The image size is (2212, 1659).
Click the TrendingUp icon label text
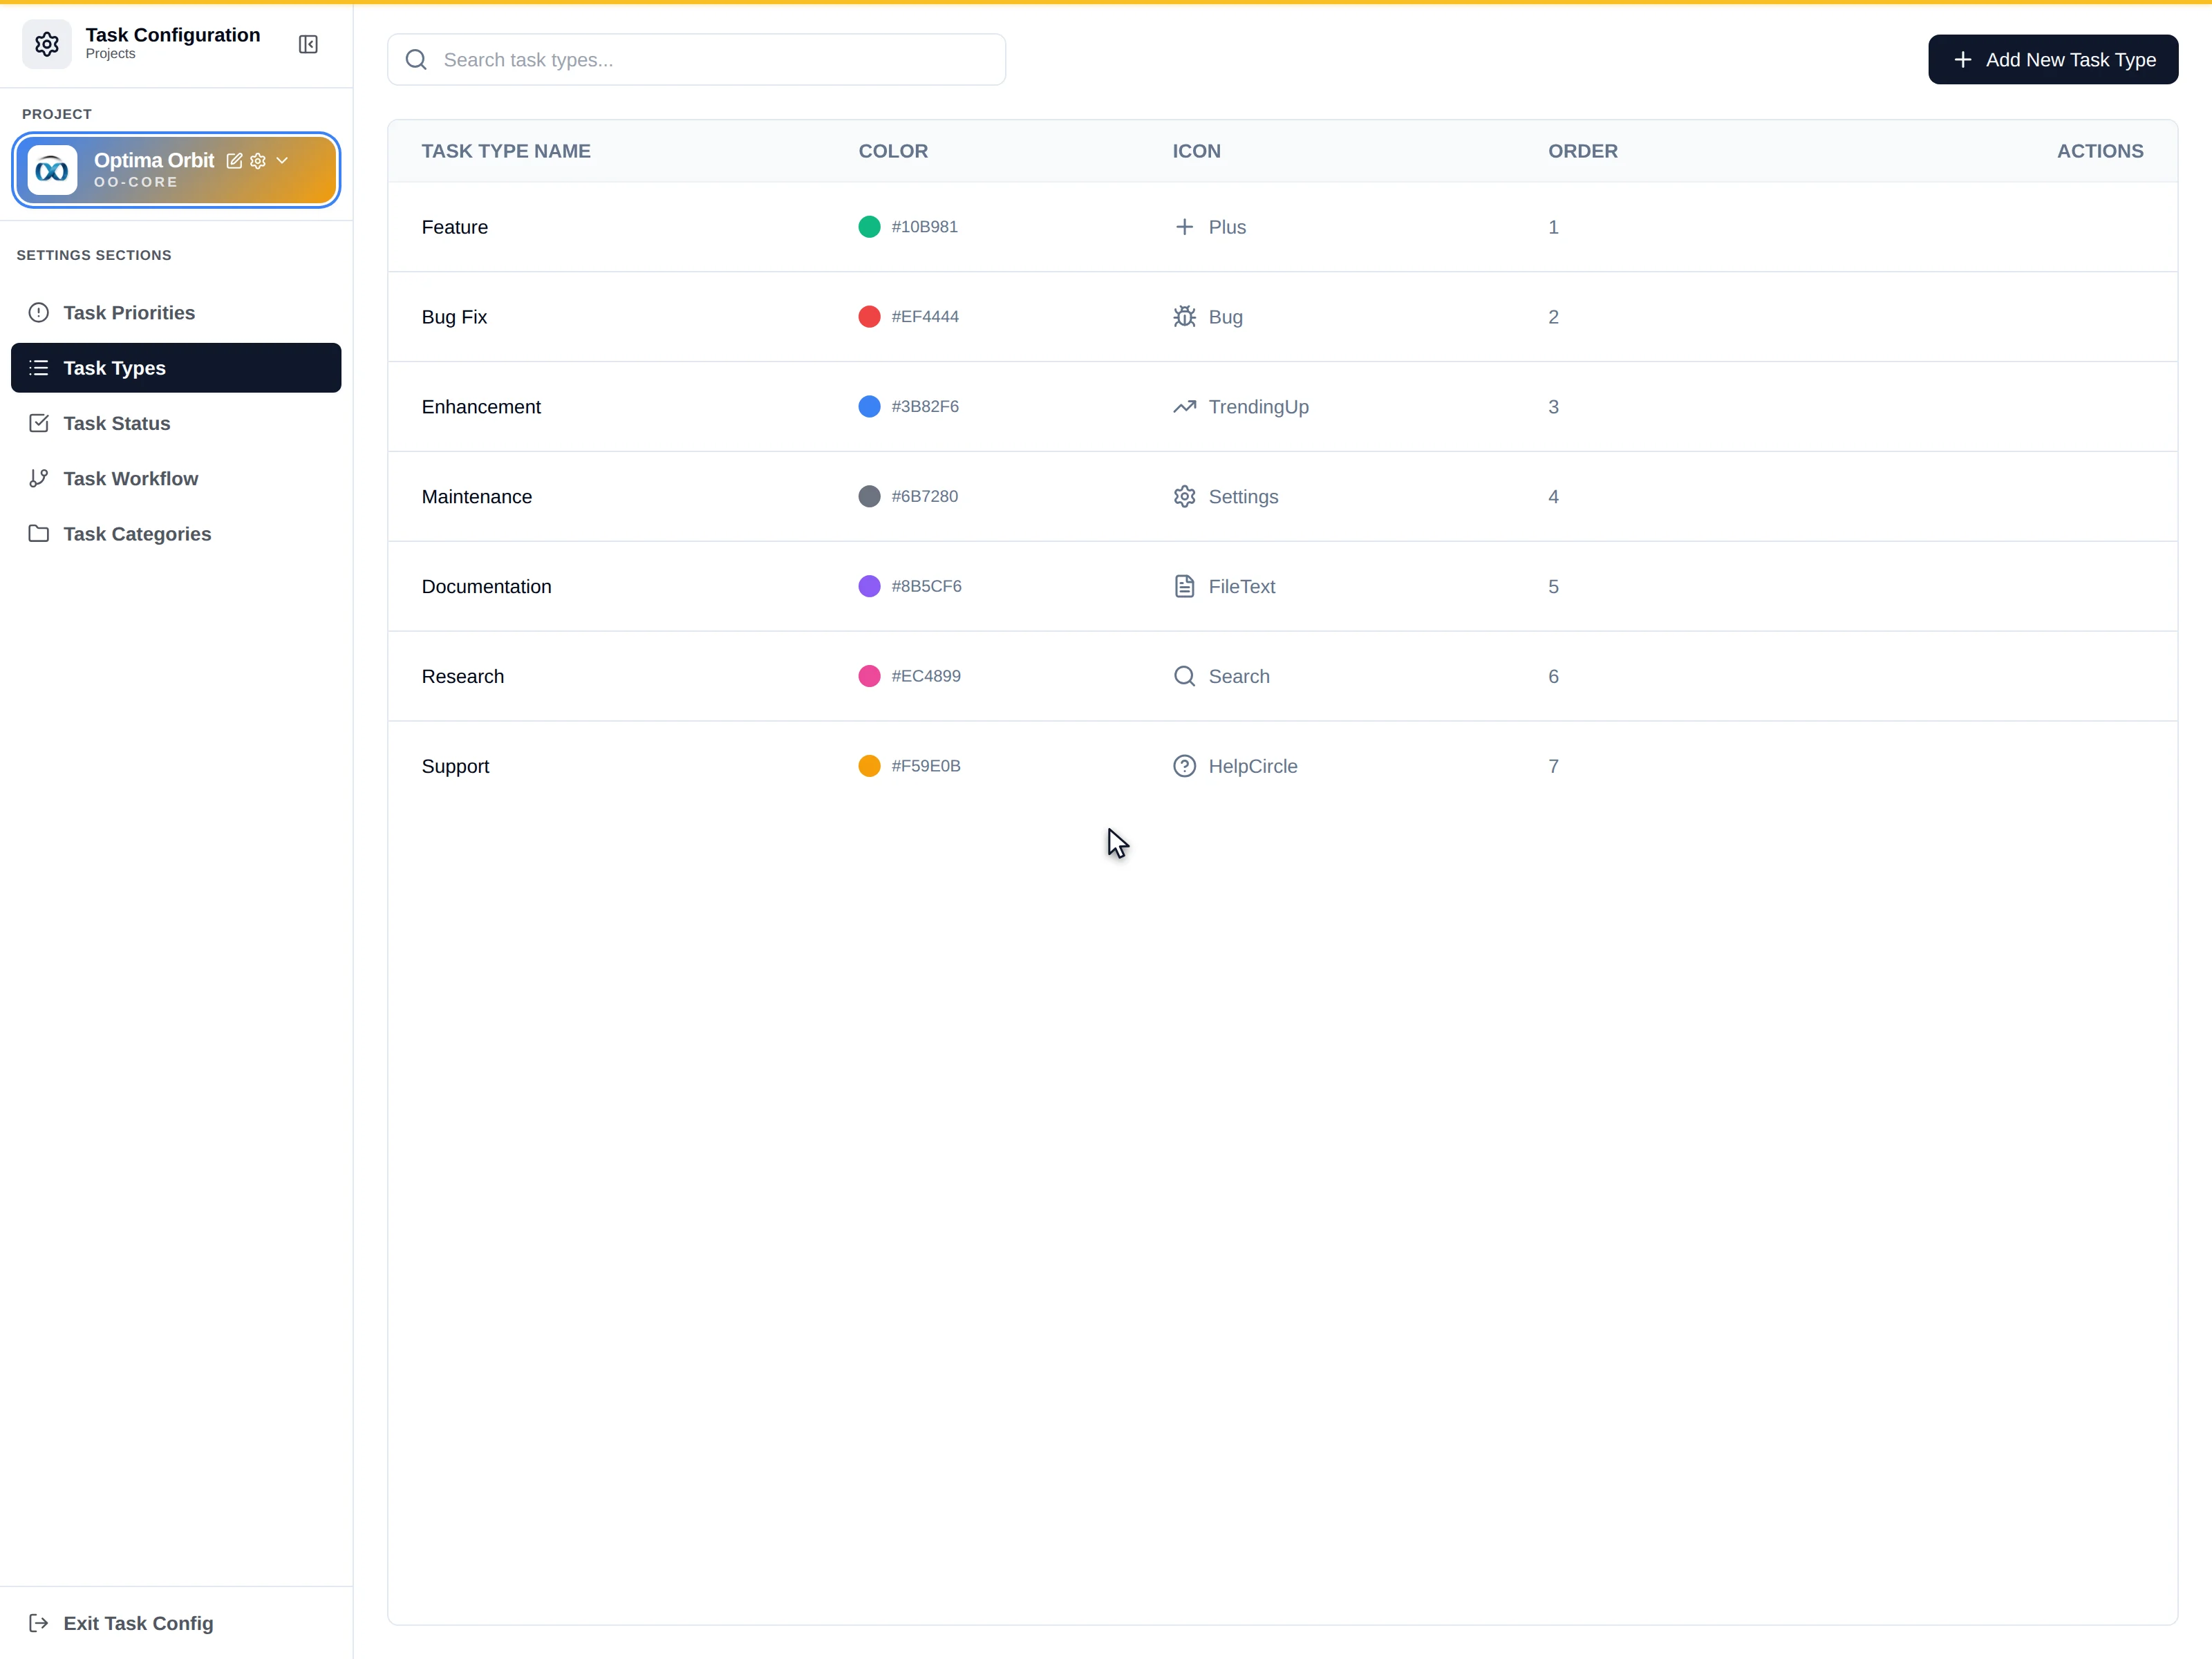1258,407
